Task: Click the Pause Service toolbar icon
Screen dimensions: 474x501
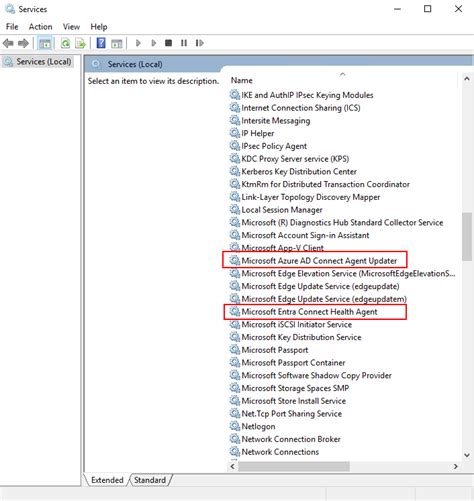Action: [x=184, y=43]
